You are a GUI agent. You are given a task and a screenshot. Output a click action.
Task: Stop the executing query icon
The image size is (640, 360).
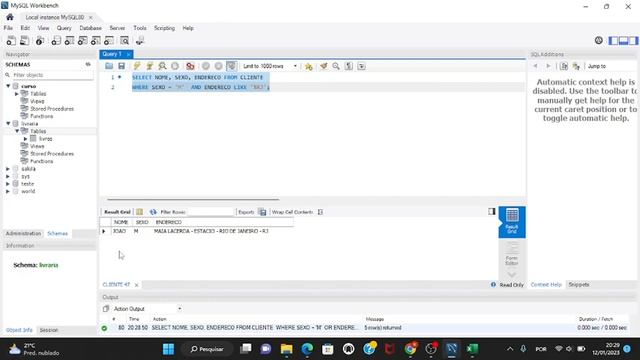(175, 66)
